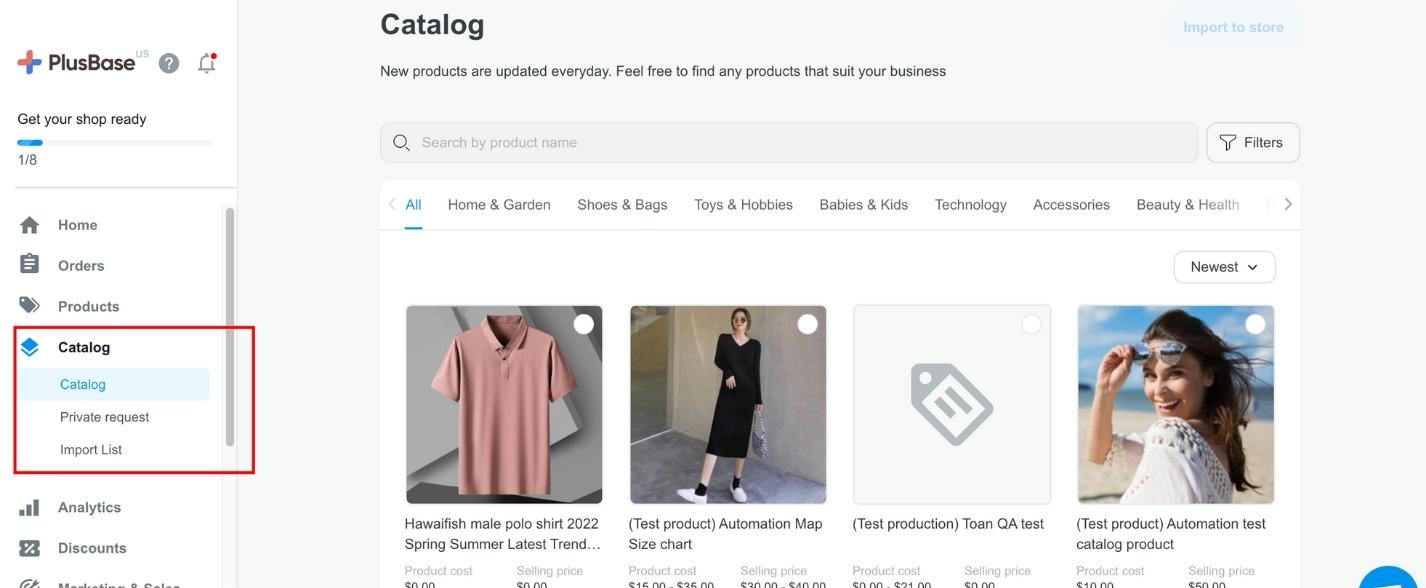1426x588 pixels.
Task: Click the Analytics bar chart icon
Action: pos(30,507)
